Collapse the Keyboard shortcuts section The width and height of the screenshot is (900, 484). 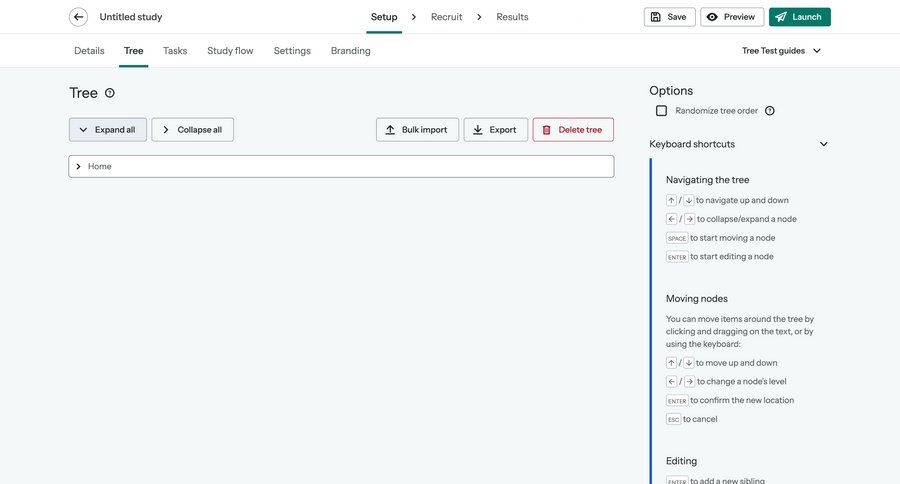(824, 144)
